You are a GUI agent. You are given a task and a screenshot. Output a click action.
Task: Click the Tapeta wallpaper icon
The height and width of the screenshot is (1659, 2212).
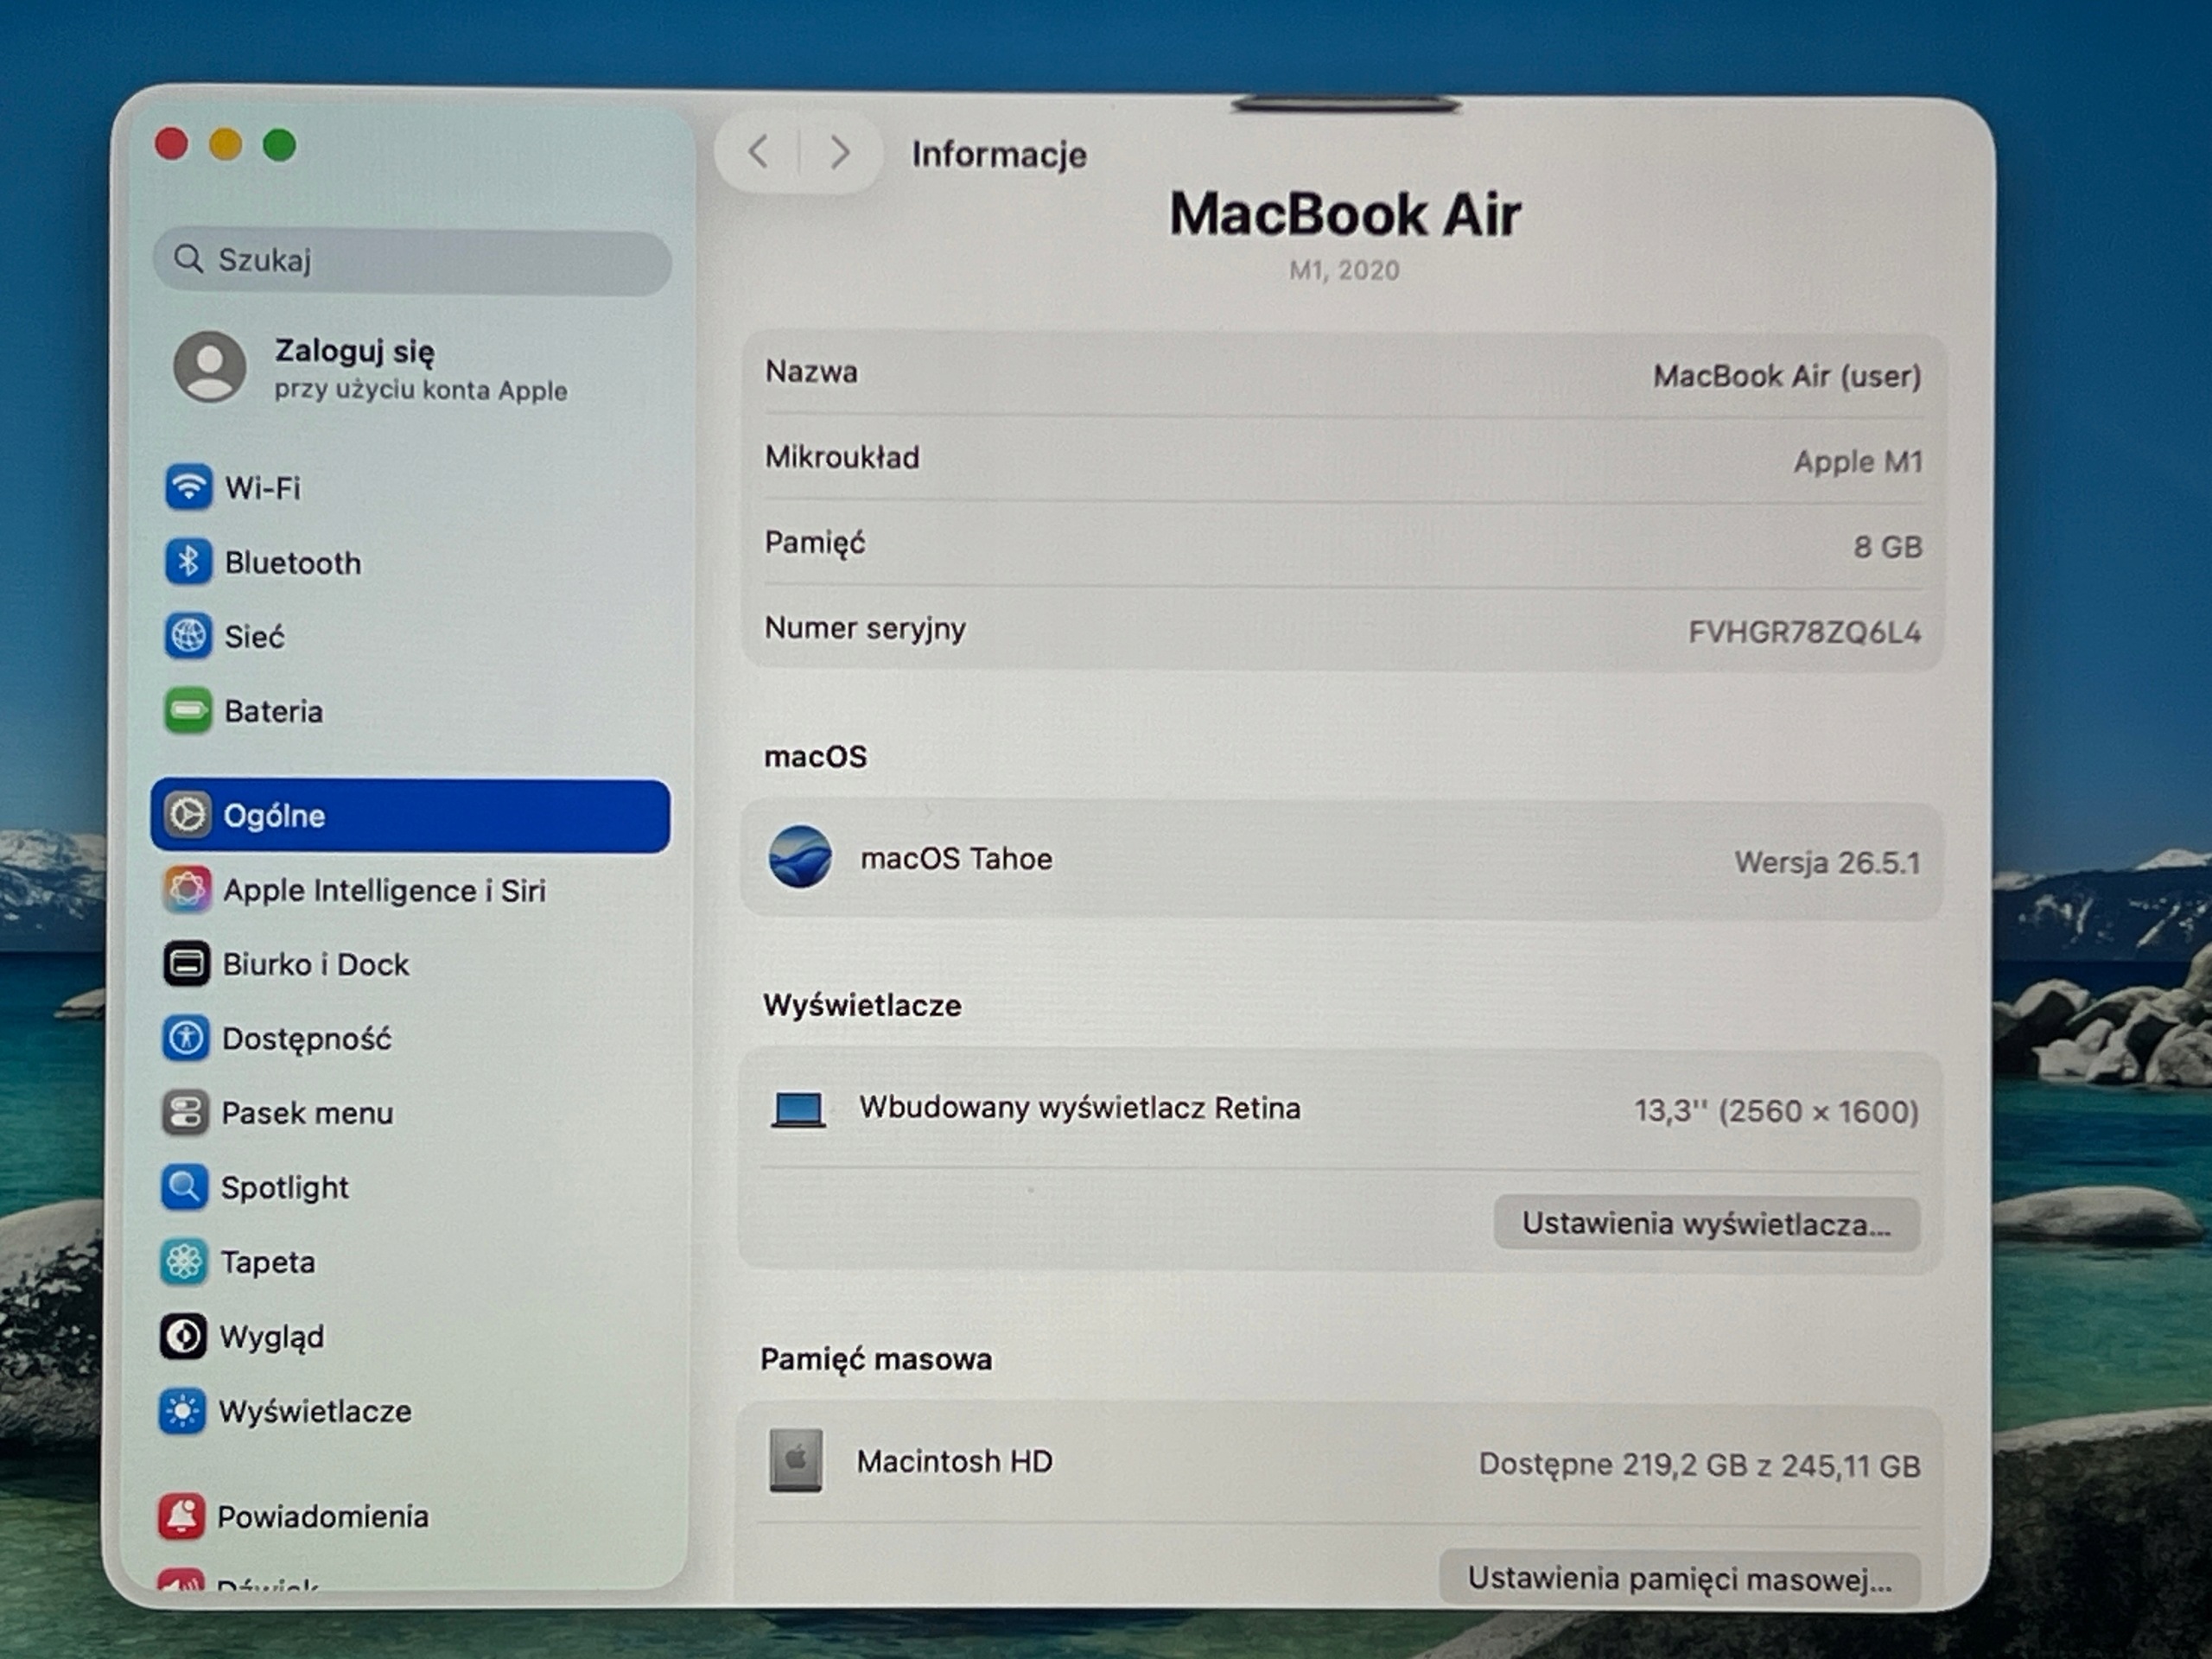(184, 1261)
